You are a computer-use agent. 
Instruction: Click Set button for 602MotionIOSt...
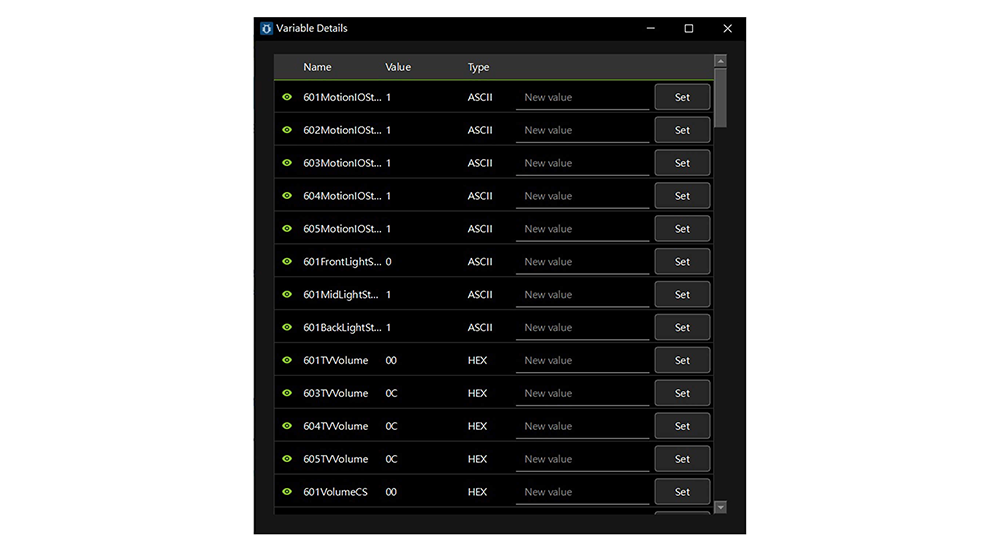click(x=682, y=130)
